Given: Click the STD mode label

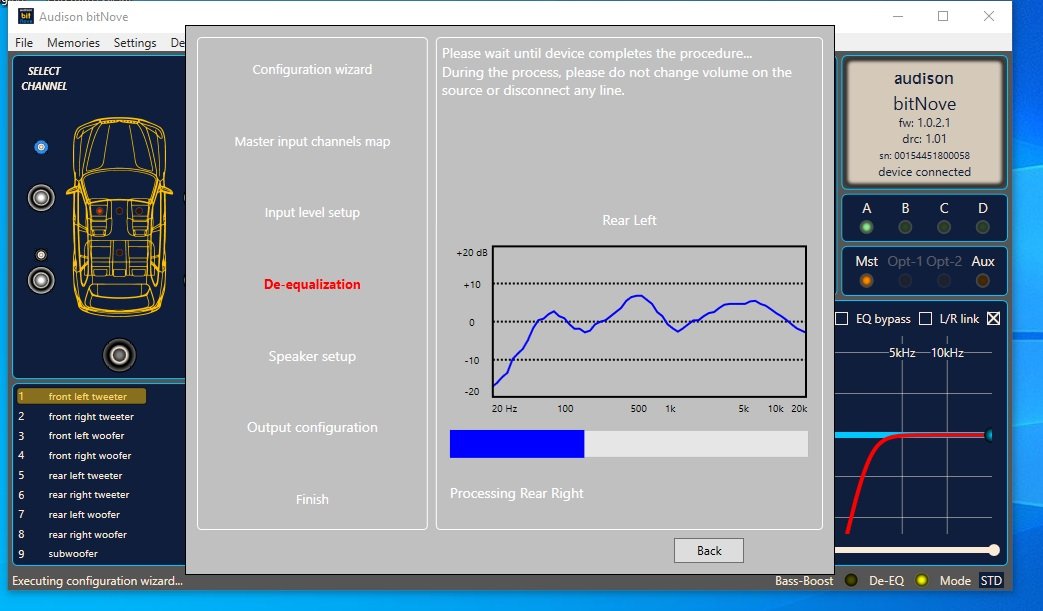Looking at the screenshot, I should [990, 580].
